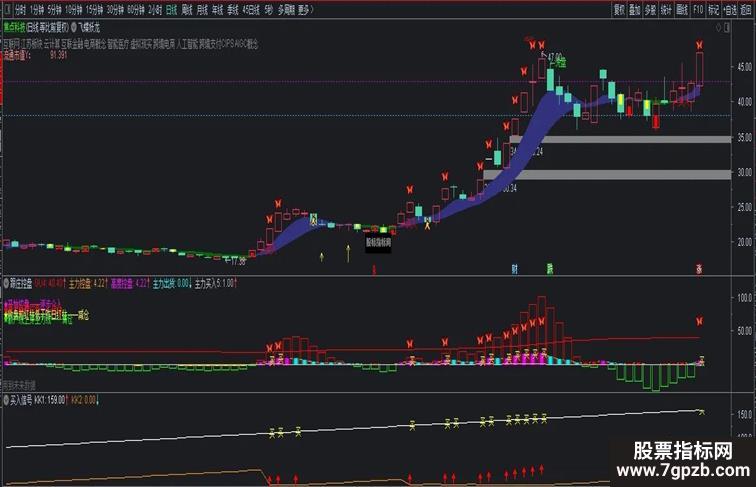The width and height of the screenshot is (756, 487).
Task: Click the 流通市值 value line
Action: coord(35,55)
